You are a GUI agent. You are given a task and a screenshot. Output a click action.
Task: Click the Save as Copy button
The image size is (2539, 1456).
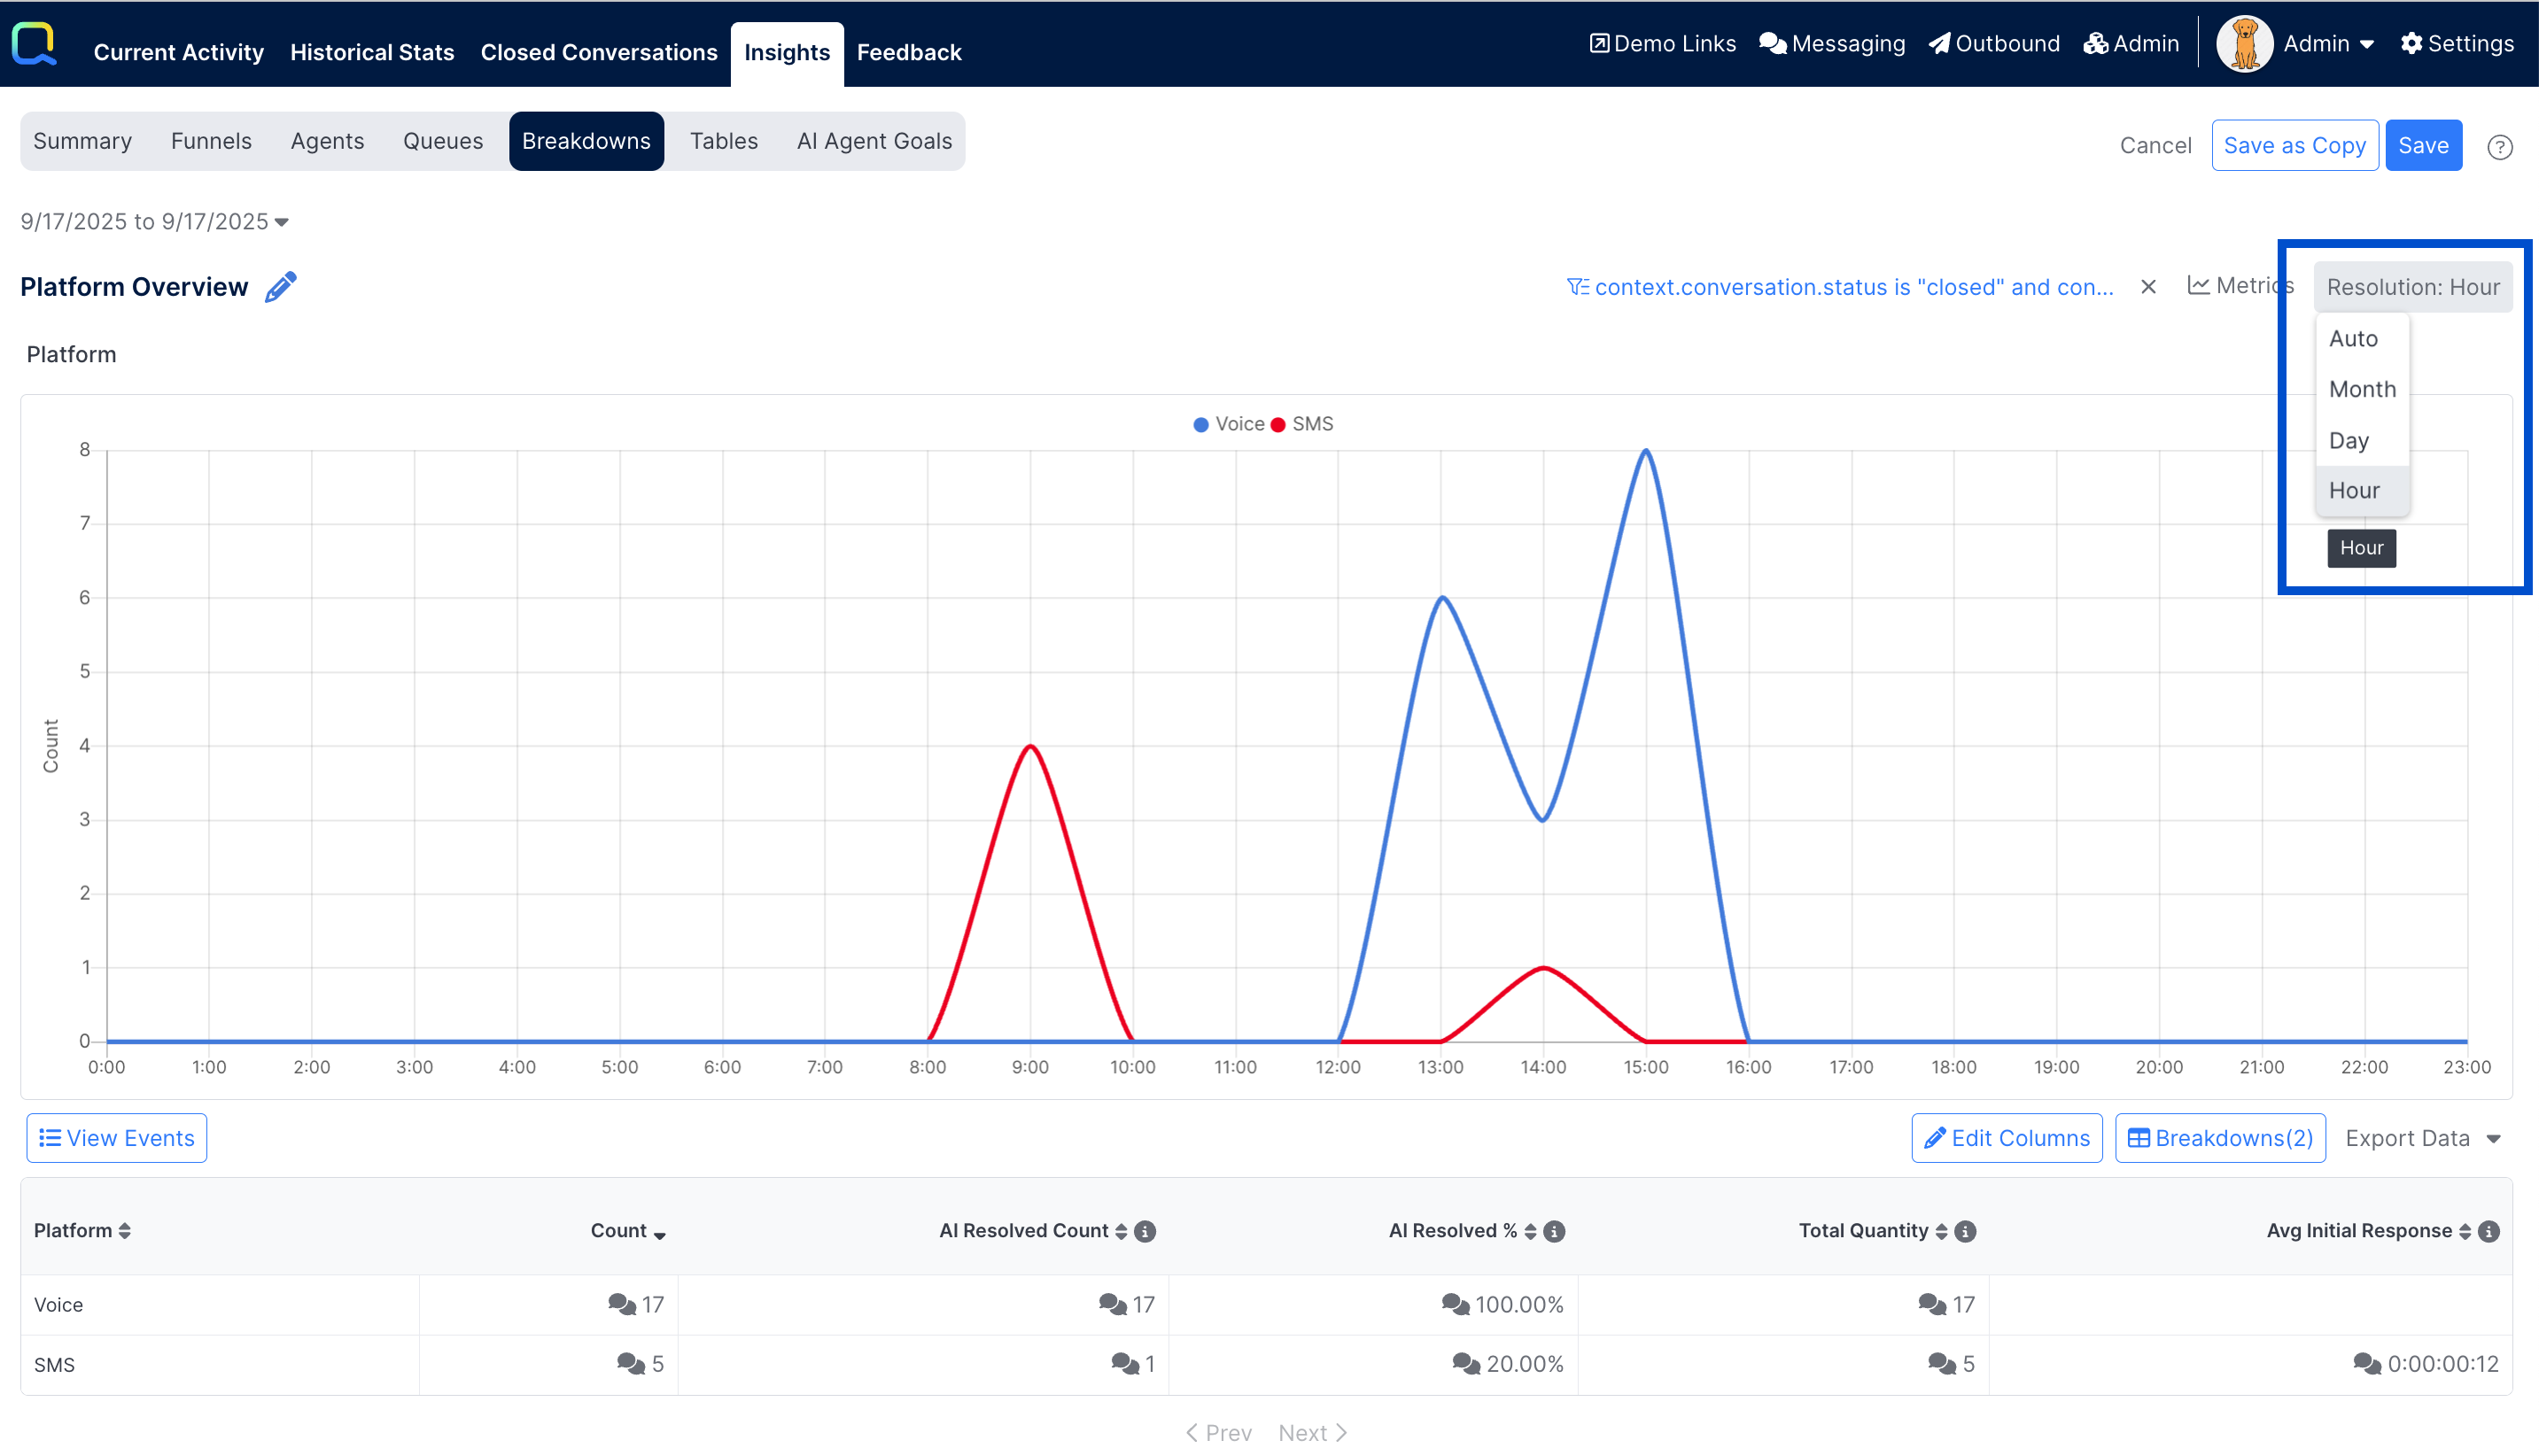[x=2294, y=146]
